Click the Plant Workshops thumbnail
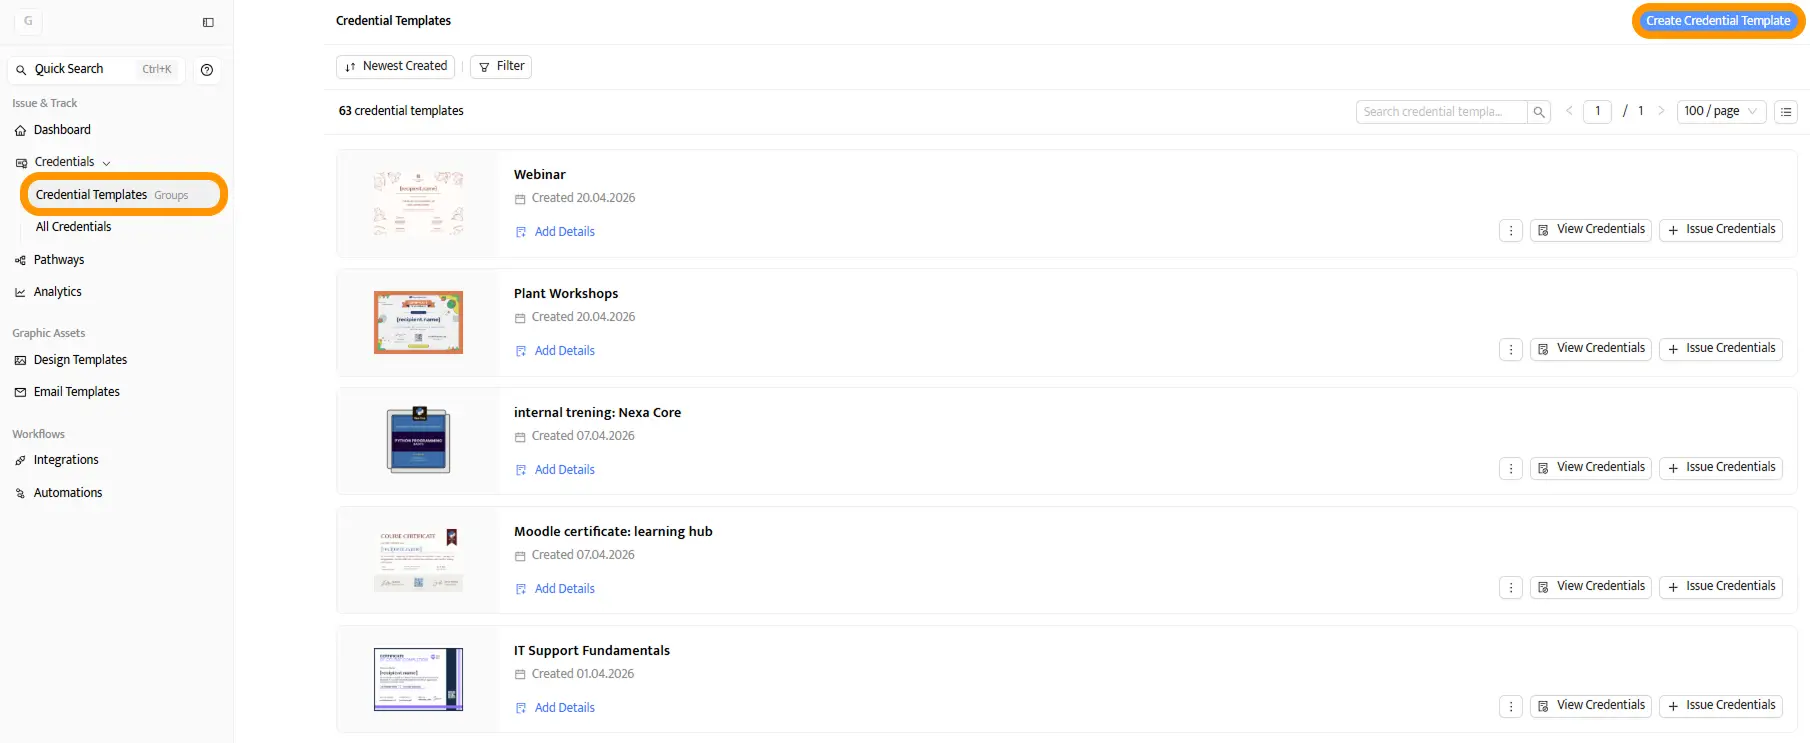The image size is (1810, 743). tap(418, 322)
